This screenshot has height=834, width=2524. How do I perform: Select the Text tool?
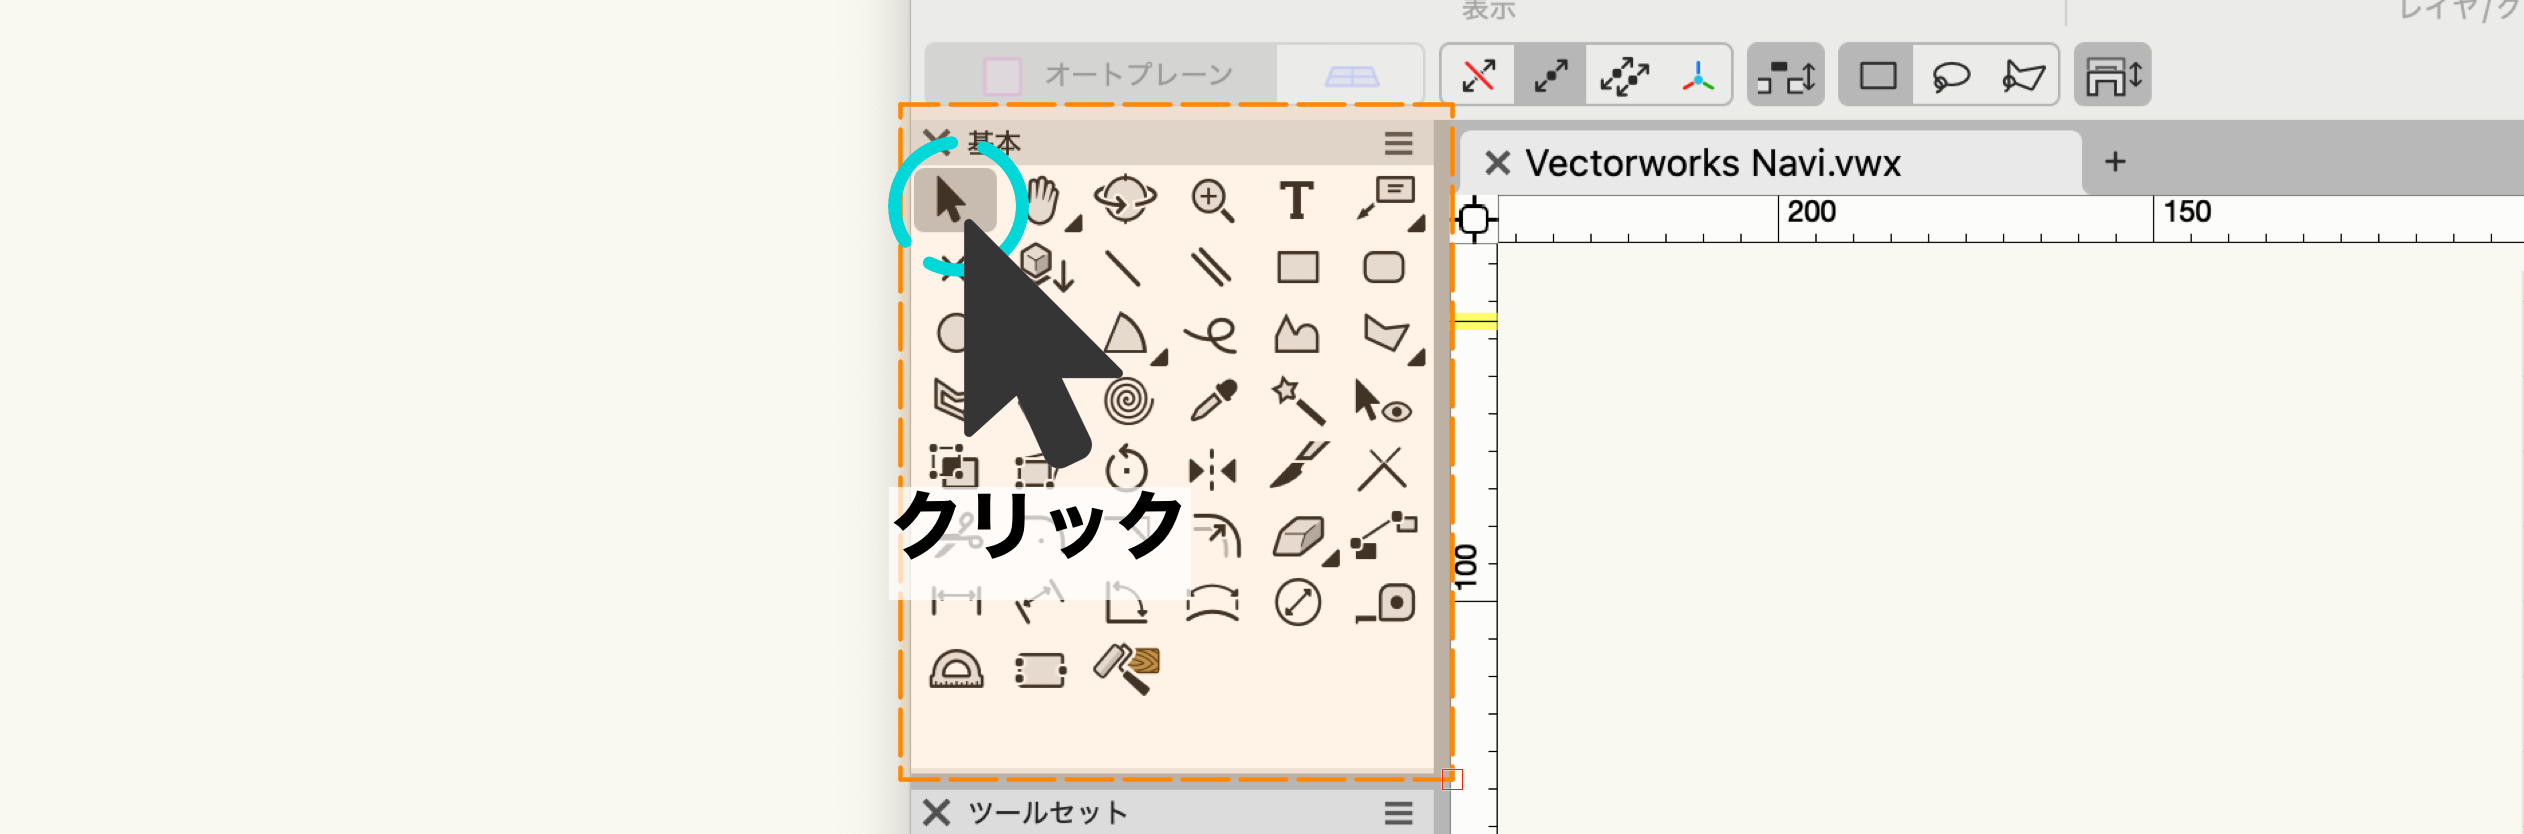click(1297, 200)
